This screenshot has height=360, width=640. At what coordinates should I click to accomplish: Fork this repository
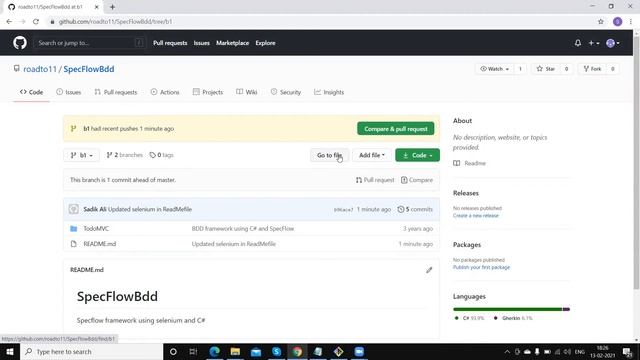[x=592, y=69]
